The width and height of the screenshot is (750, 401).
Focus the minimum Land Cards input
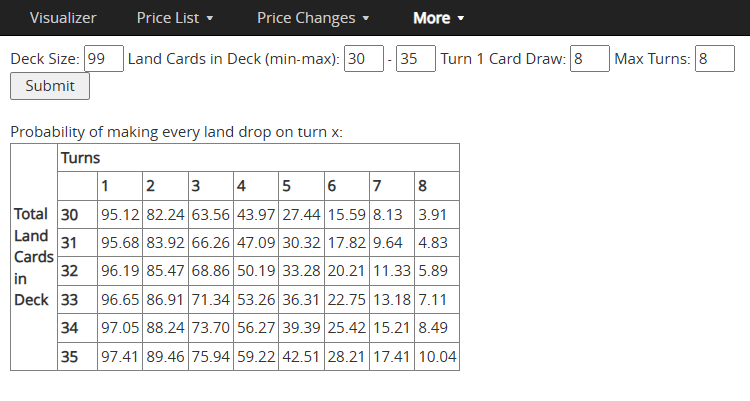tap(364, 59)
